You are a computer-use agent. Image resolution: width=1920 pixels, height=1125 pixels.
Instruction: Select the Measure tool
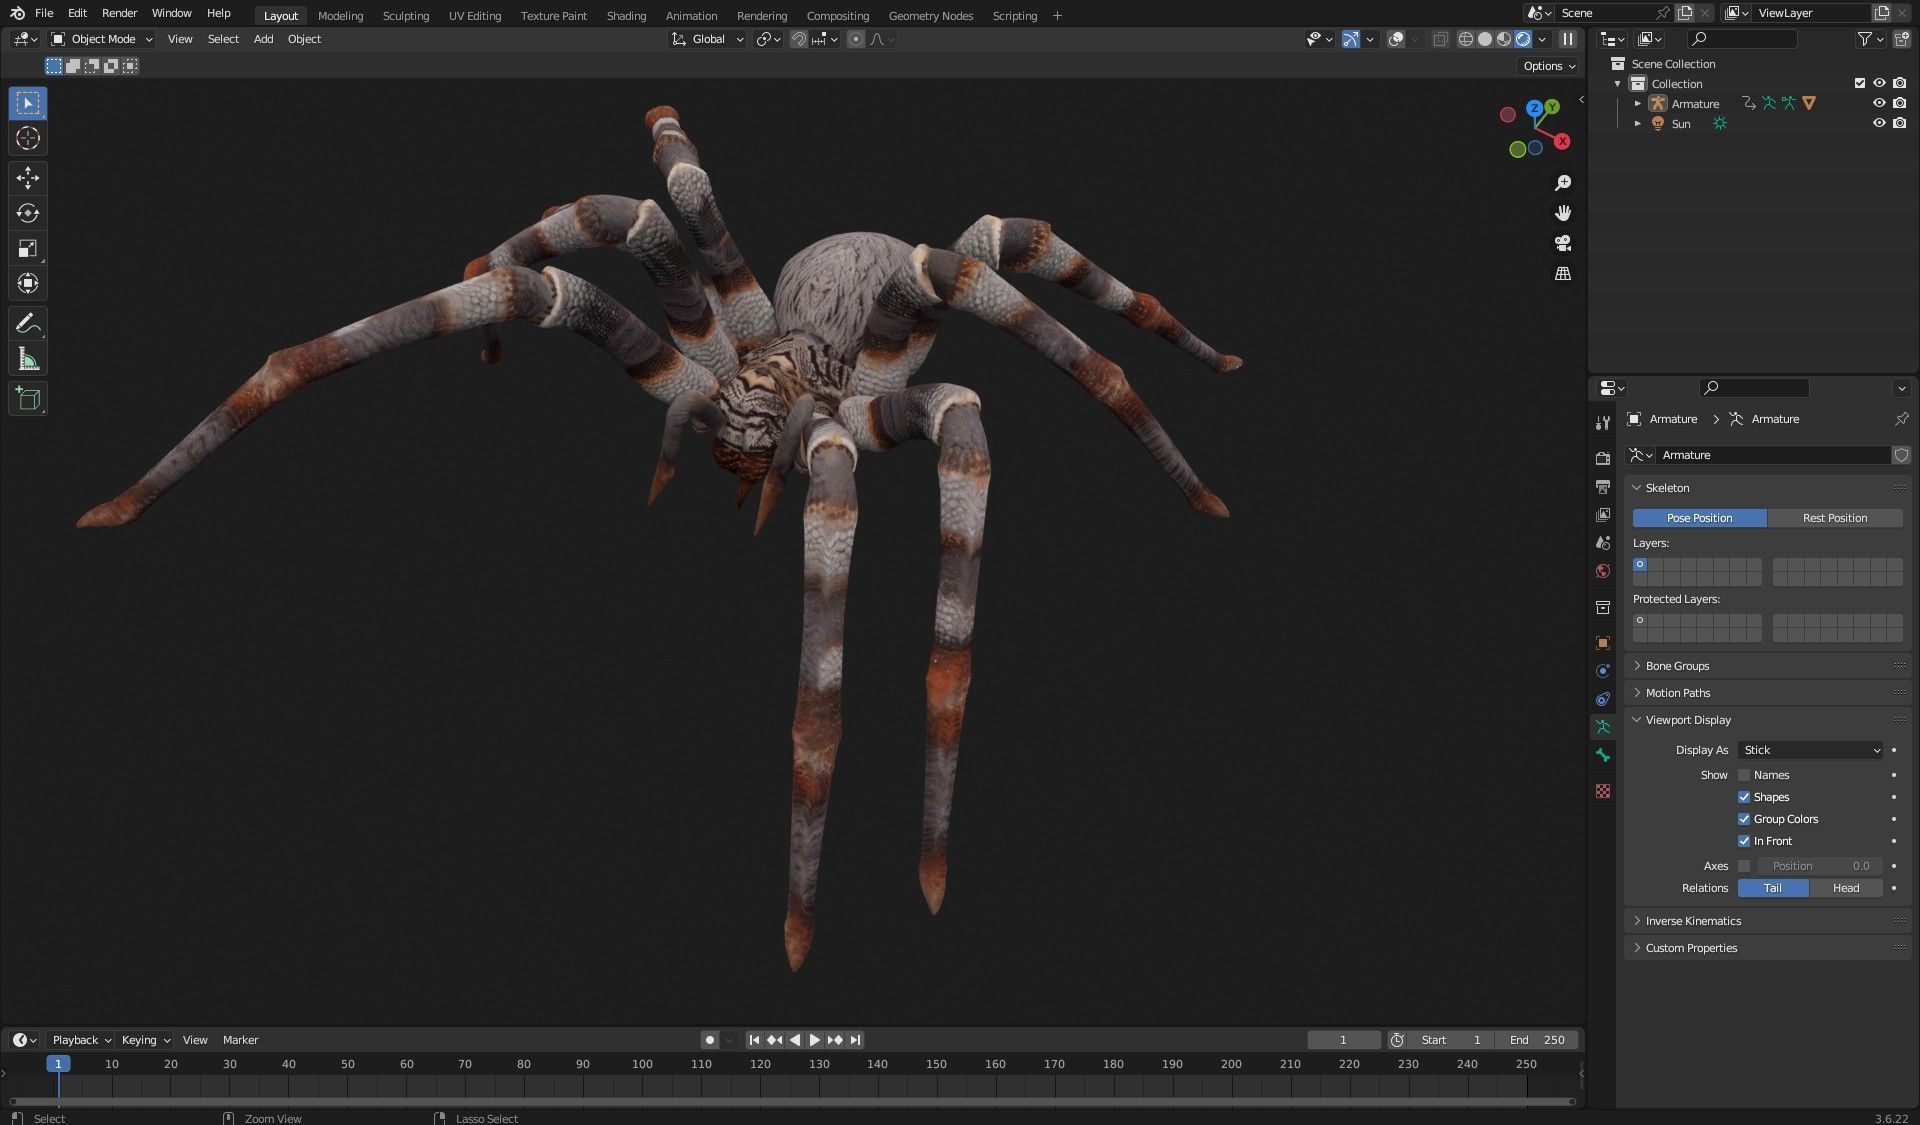click(x=28, y=359)
